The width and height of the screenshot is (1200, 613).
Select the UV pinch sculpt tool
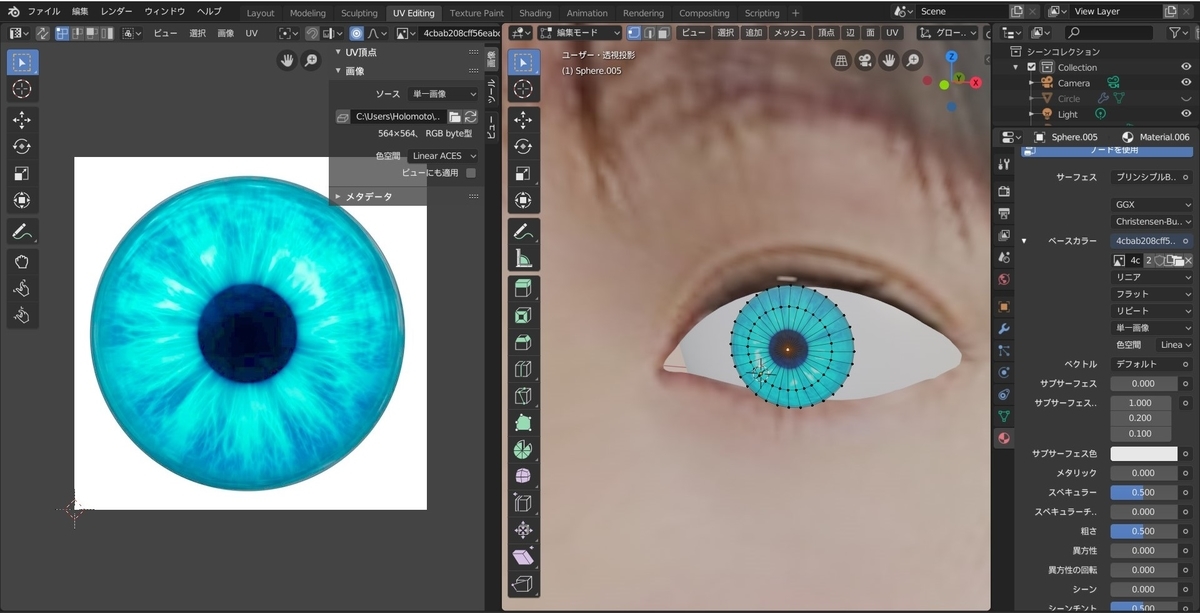[22, 316]
